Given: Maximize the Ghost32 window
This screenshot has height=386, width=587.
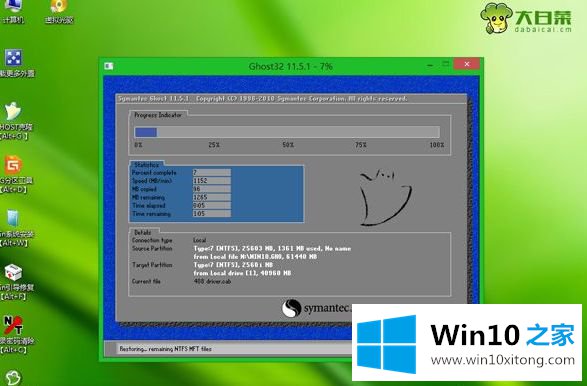Looking at the screenshot, I should point(445,64).
